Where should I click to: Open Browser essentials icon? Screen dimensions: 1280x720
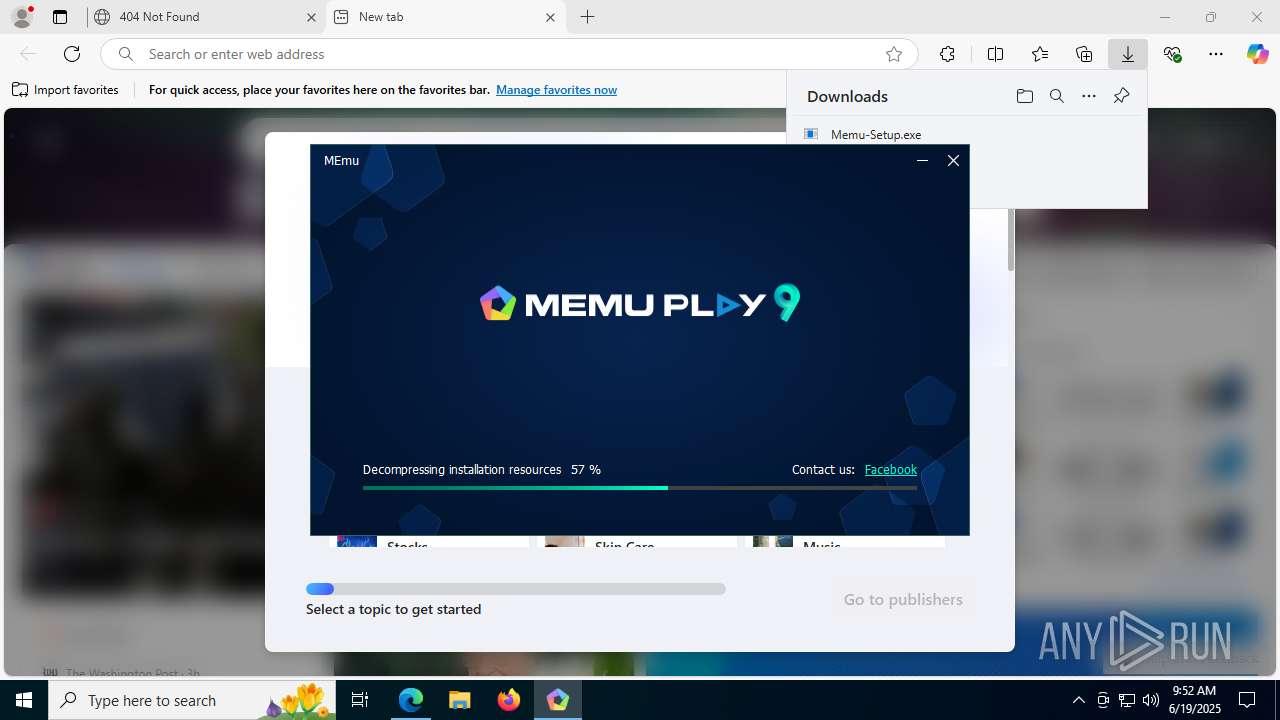[x=1172, y=54]
